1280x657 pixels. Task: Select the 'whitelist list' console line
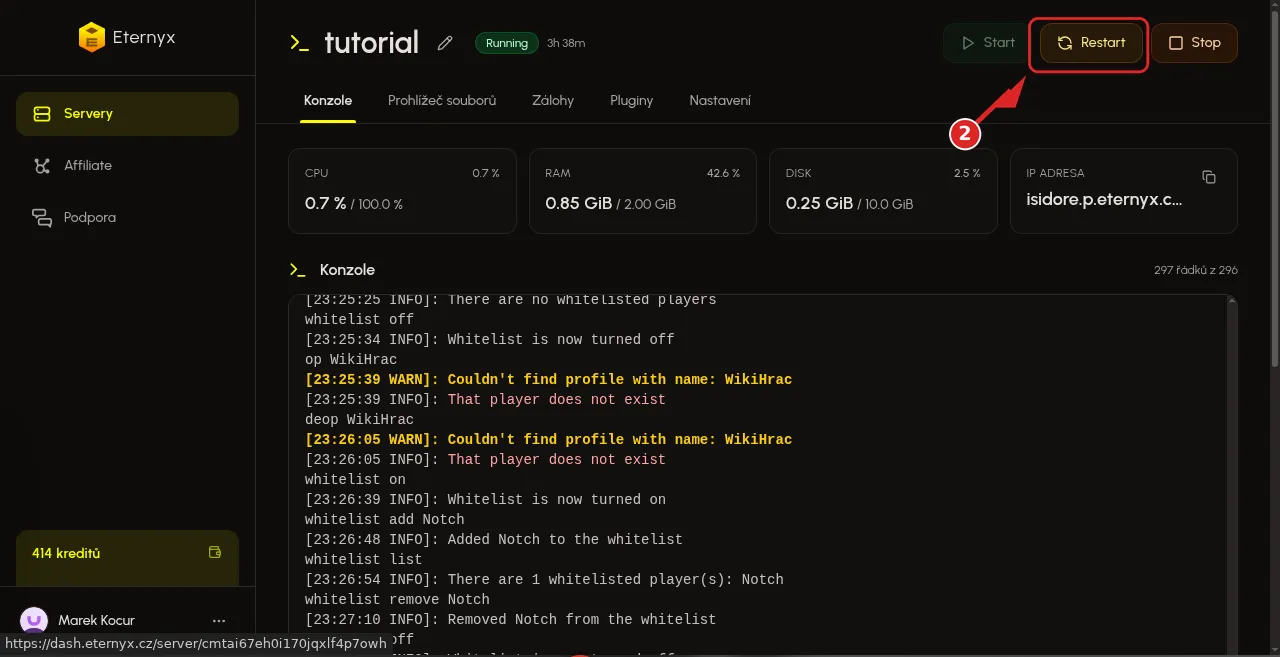click(364, 560)
